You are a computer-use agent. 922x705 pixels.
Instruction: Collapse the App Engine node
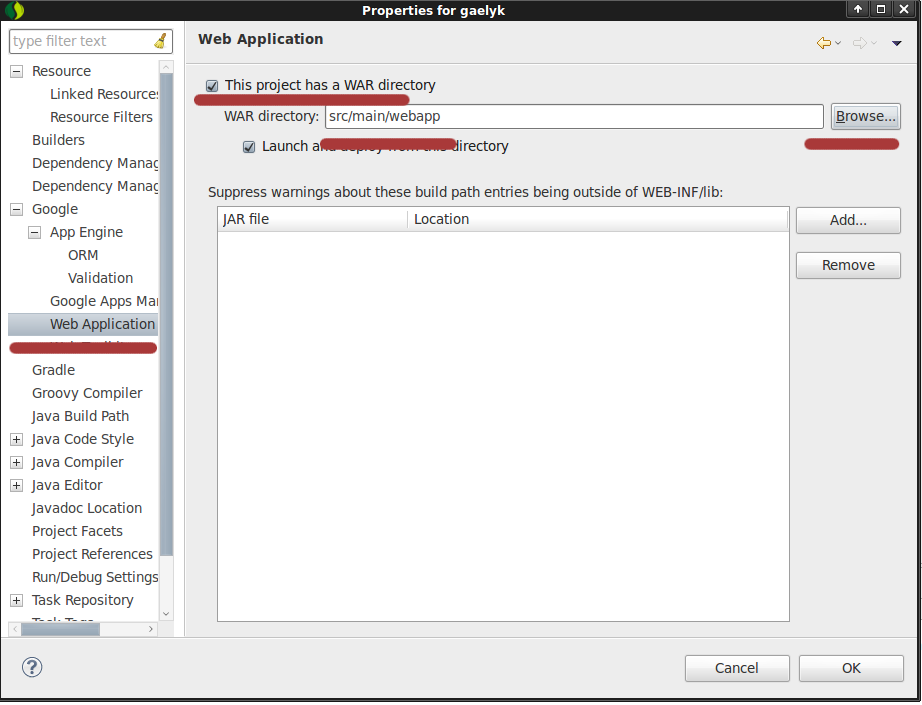click(35, 233)
